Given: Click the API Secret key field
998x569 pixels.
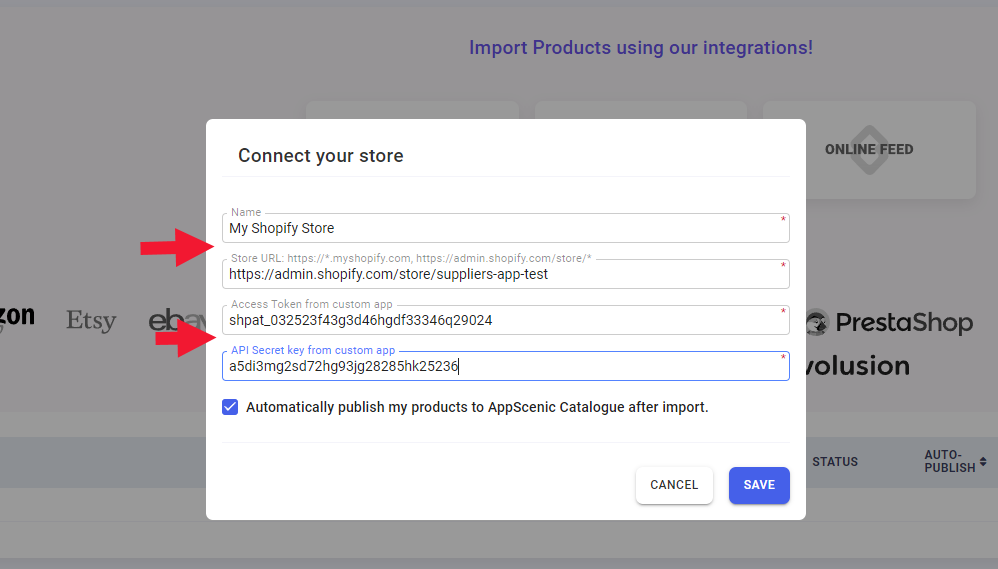Looking at the screenshot, I should (505, 366).
